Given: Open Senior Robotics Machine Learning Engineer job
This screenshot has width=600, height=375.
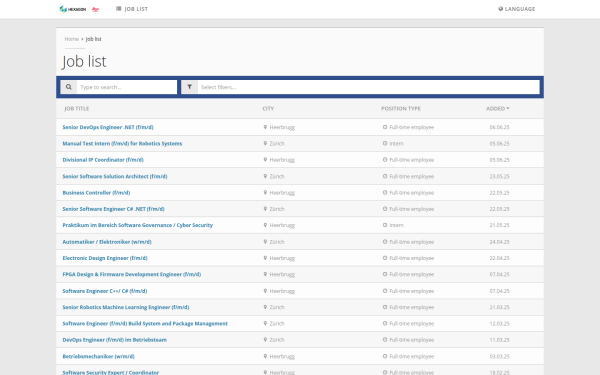Looking at the screenshot, I should tap(126, 307).
